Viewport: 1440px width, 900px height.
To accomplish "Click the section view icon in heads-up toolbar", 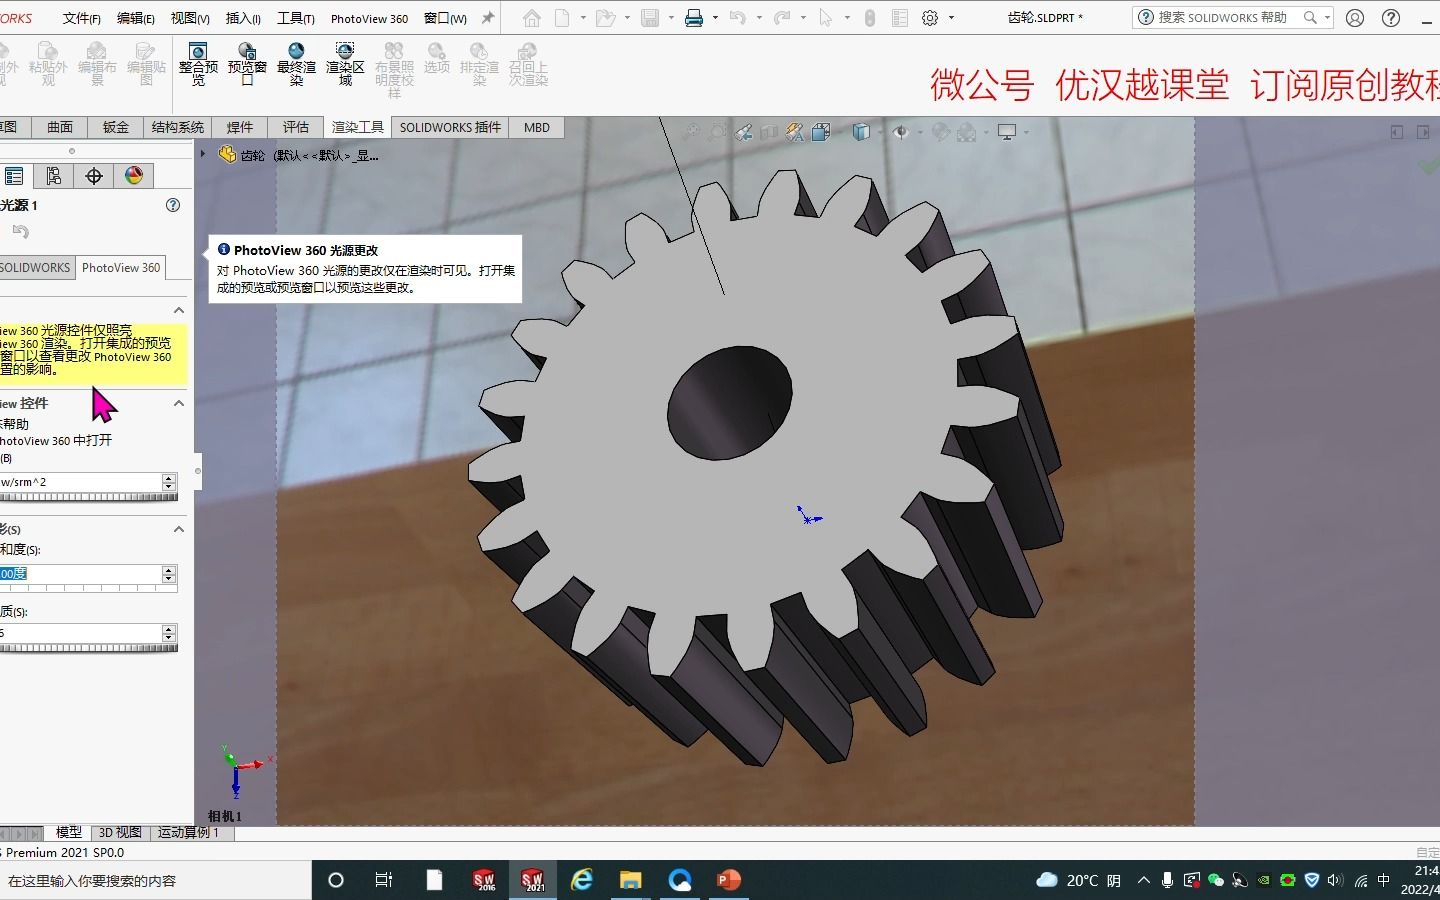I will (x=768, y=131).
